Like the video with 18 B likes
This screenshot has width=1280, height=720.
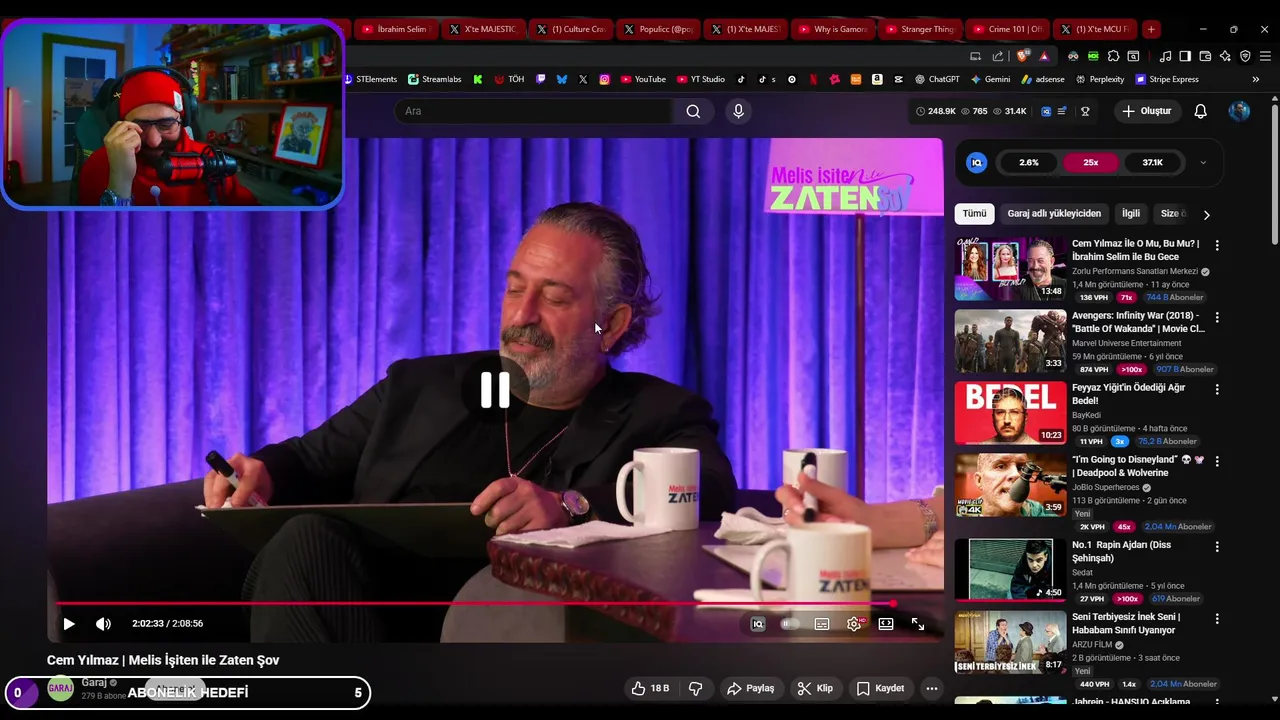650,688
